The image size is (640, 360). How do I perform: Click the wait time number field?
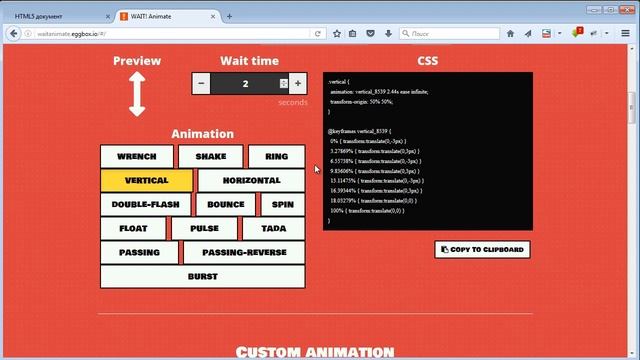click(245, 84)
